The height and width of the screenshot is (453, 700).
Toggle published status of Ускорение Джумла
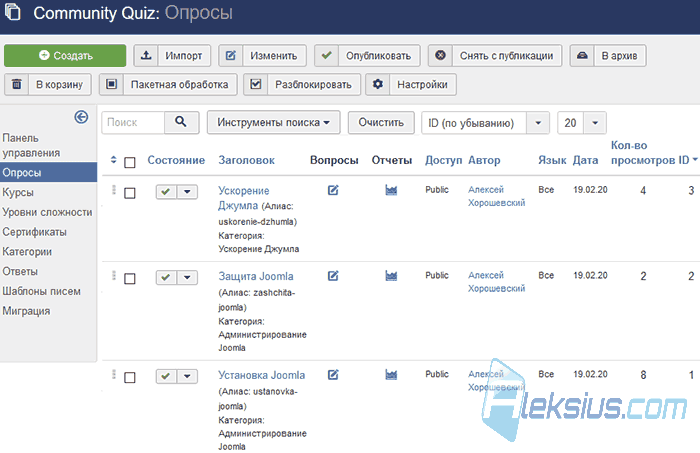tap(166, 192)
